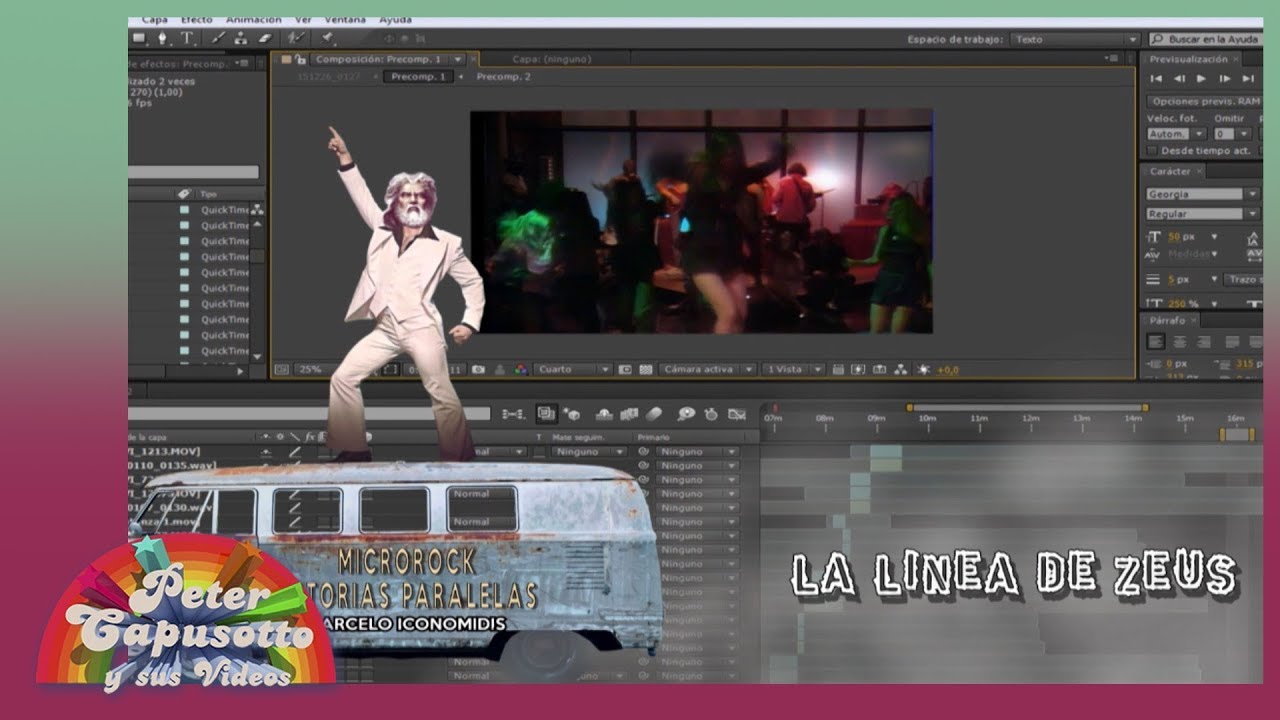Select the Pen tool
The image size is (1280, 720).
[x=163, y=38]
